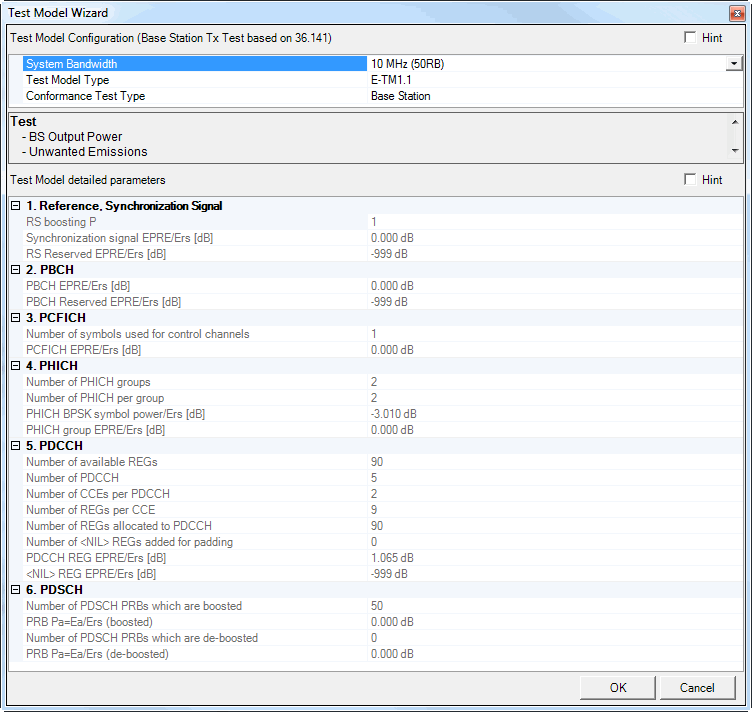The height and width of the screenshot is (712, 752).
Task: Click the 6. PDSCH heading label
Action: 54,589
